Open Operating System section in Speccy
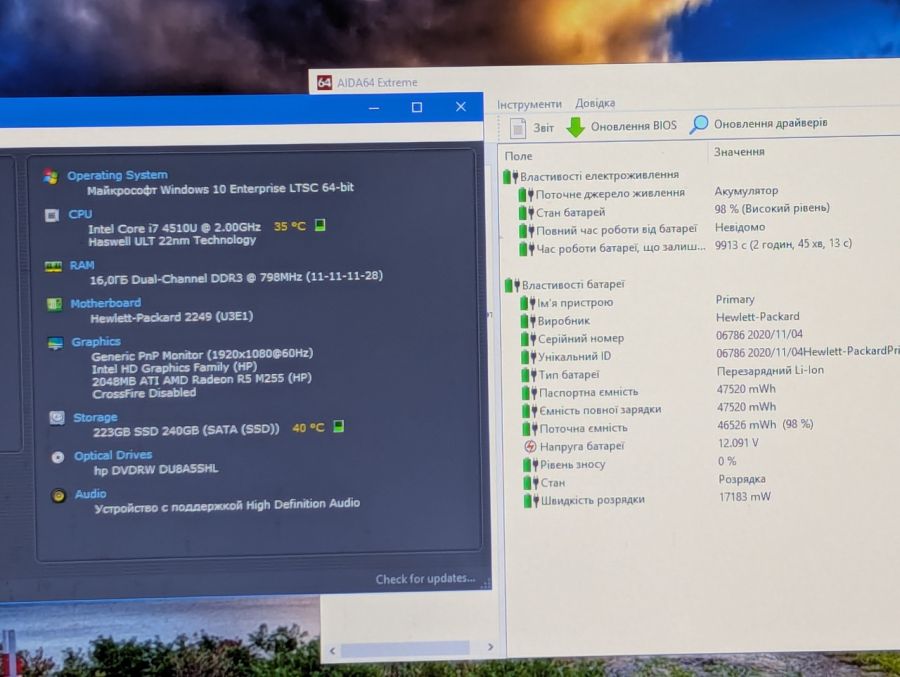Screen dimensions: 900x677 coord(117,175)
